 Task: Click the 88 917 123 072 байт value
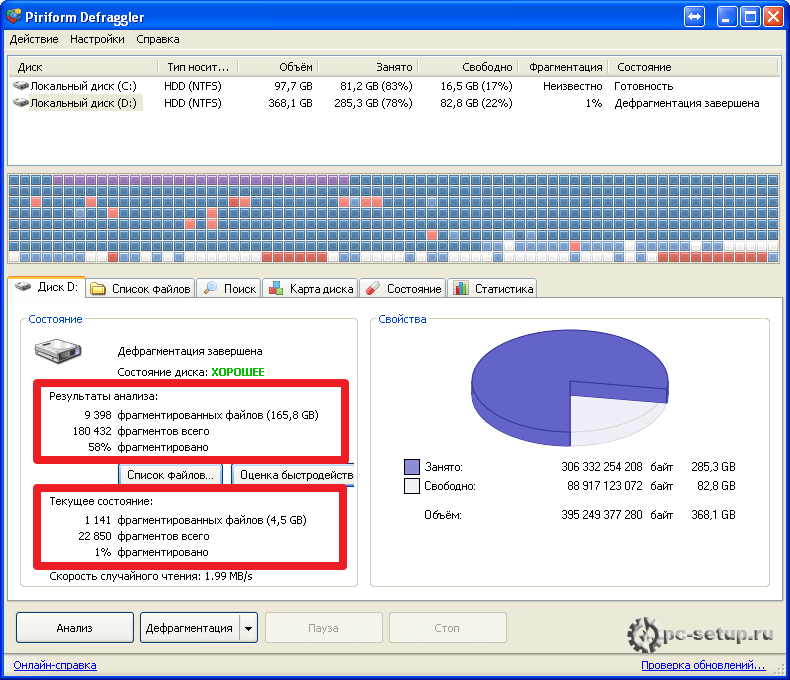click(620, 486)
